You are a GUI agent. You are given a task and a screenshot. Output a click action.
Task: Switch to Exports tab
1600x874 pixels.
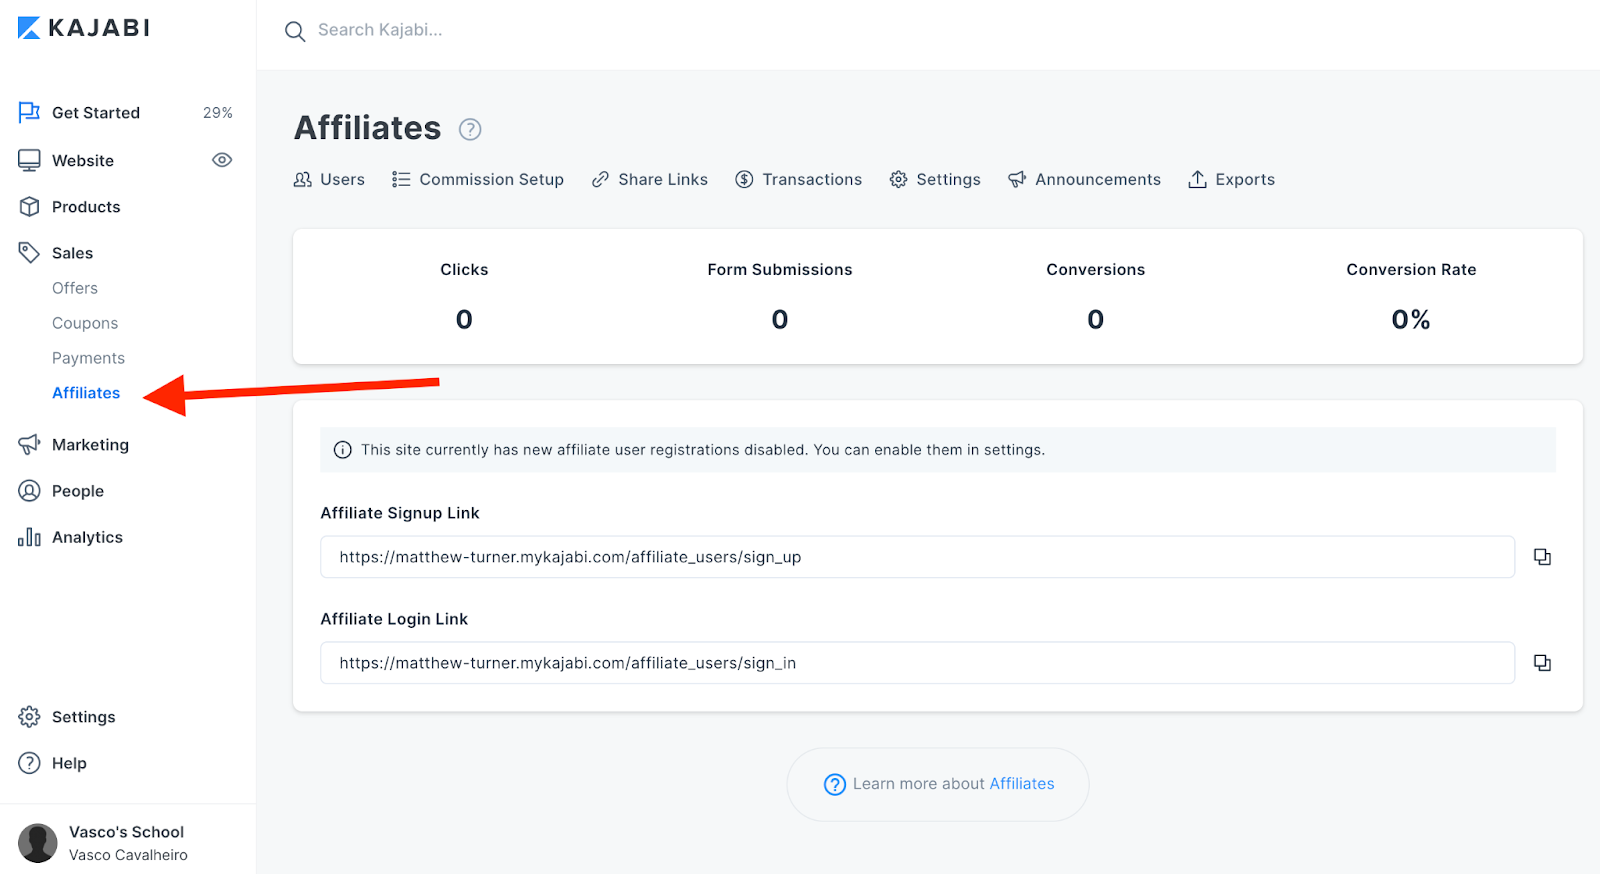[1245, 179]
